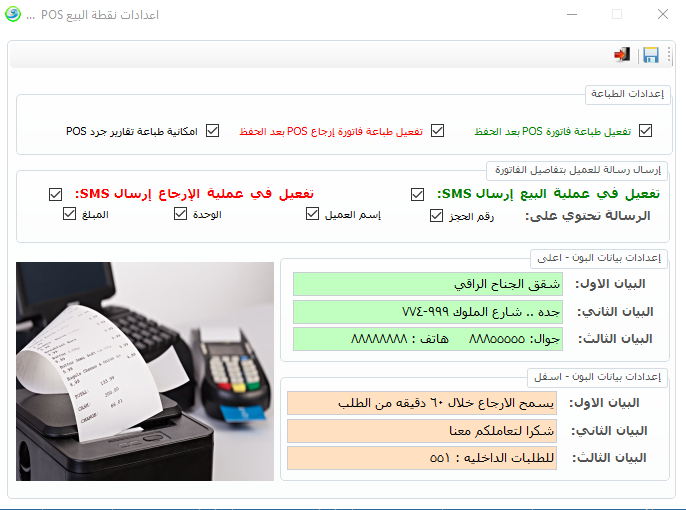Click header first line field شقق الجناح الراقي
This screenshot has height=510, width=686.
point(428,284)
